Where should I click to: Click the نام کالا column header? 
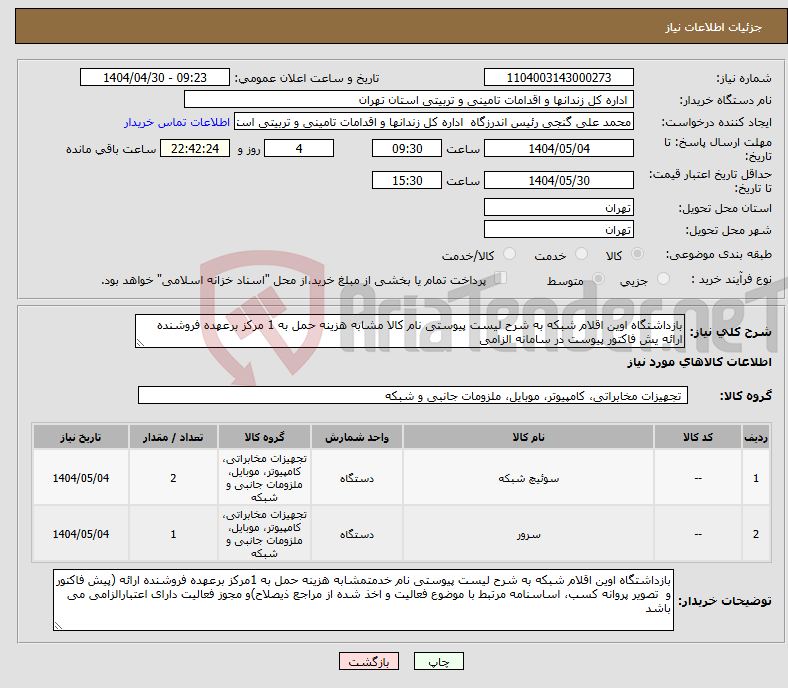(528, 437)
